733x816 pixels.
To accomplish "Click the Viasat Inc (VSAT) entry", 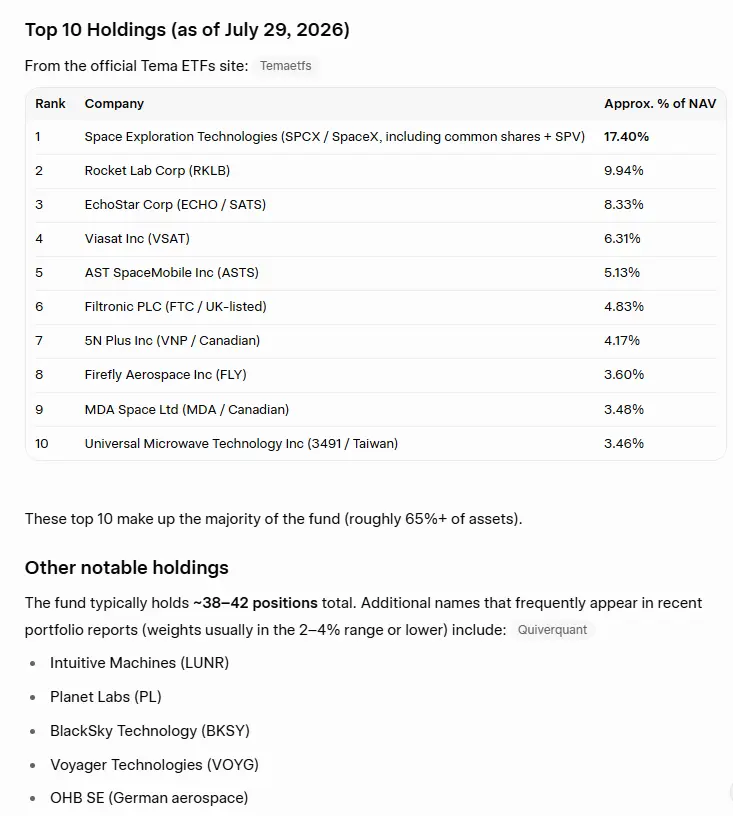I will (137, 239).
